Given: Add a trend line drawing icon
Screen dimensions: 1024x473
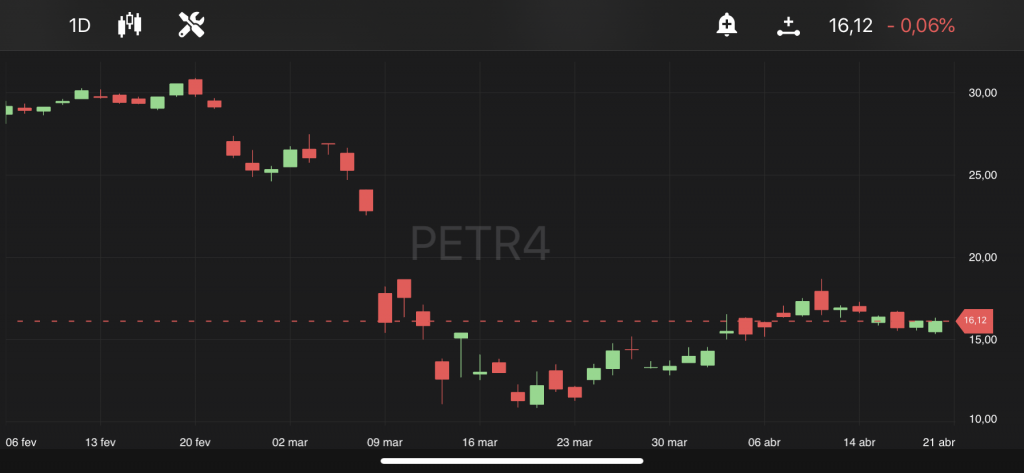Looking at the screenshot, I should pos(788,26).
